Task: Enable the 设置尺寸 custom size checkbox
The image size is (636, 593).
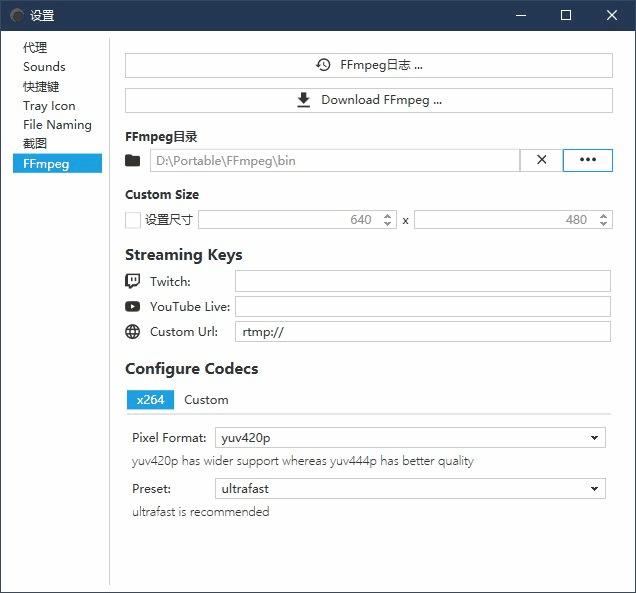Action: 133,220
